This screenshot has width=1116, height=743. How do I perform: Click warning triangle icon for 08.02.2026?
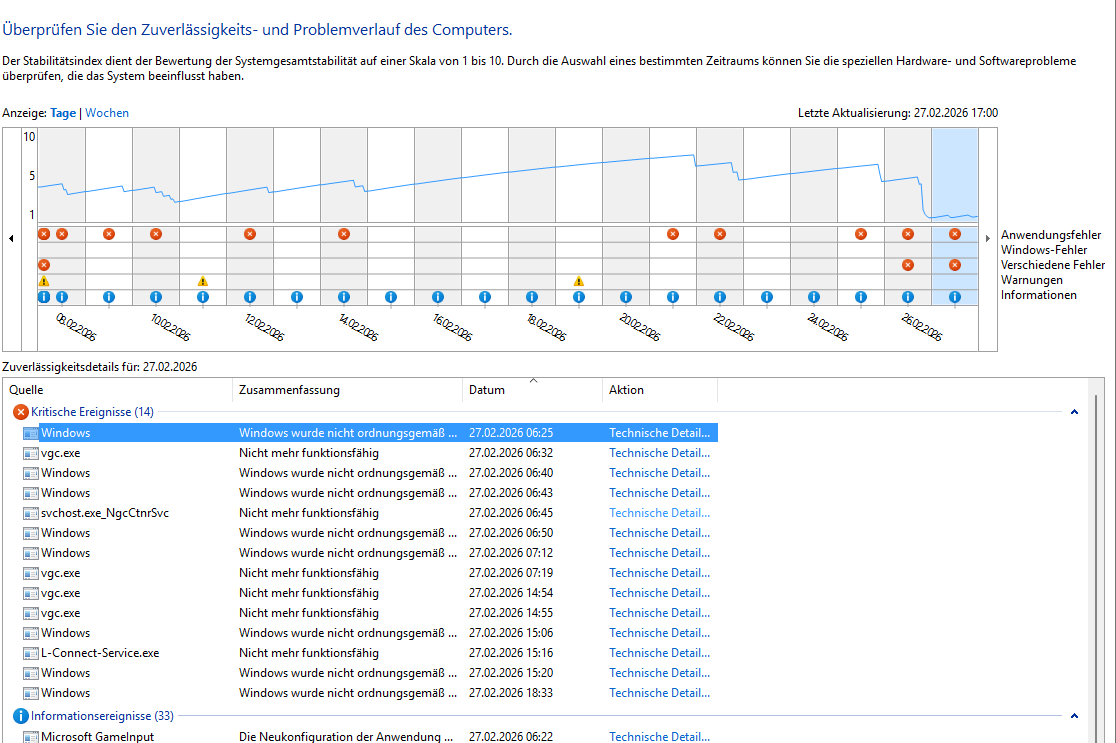click(x=44, y=281)
